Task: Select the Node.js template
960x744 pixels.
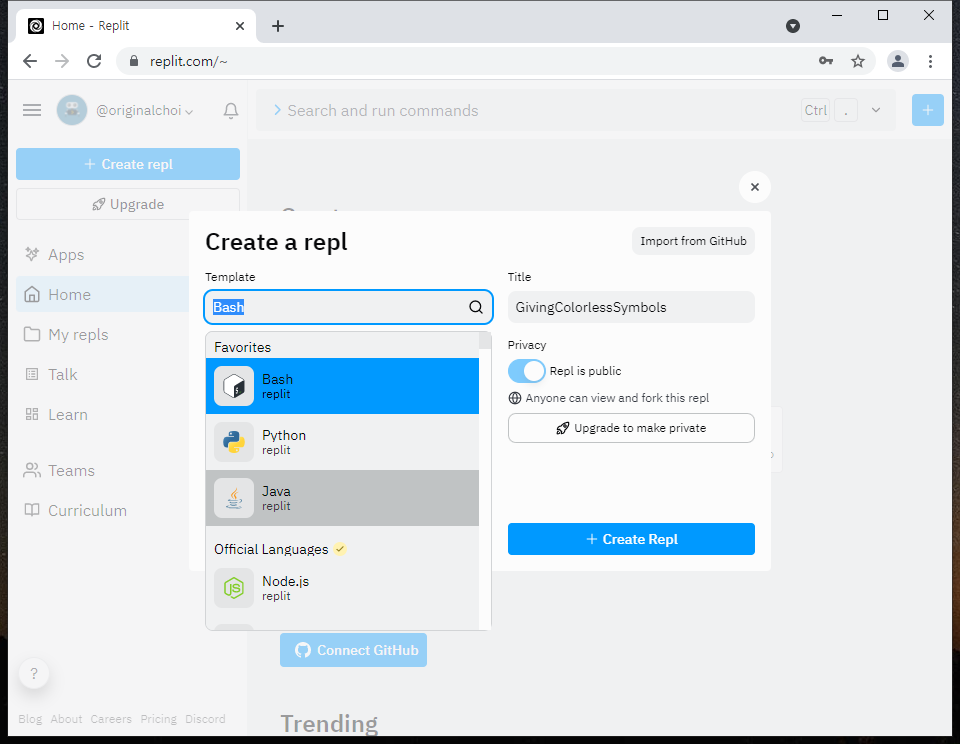Action: (x=342, y=588)
